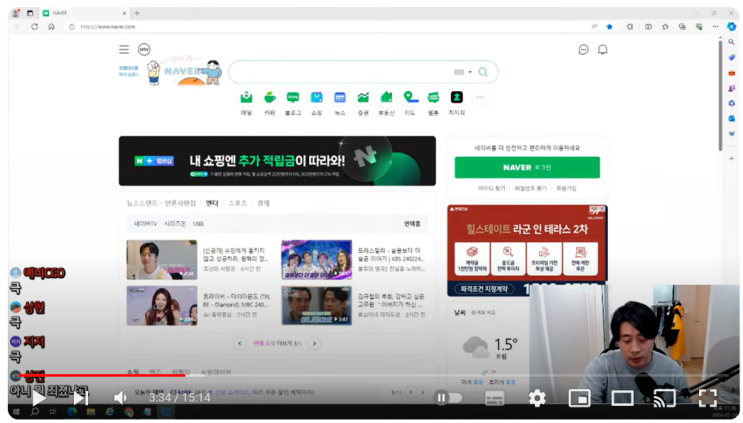This screenshot has height=423, width=743.
Task: Open Edge split screen icon
Action: point(648,27)
